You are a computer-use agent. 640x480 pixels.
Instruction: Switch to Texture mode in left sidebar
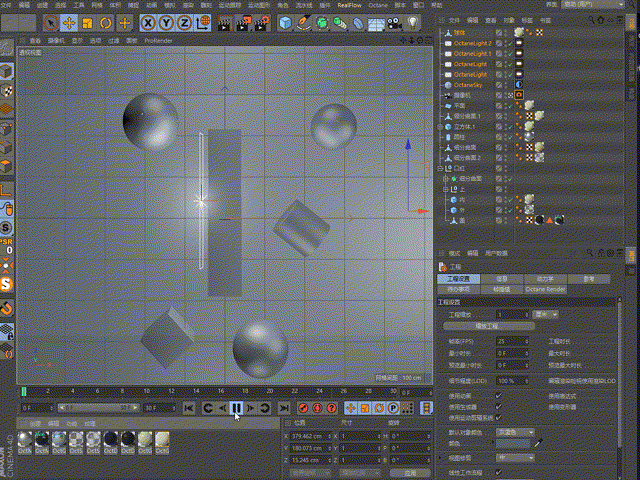pos(7,90)
